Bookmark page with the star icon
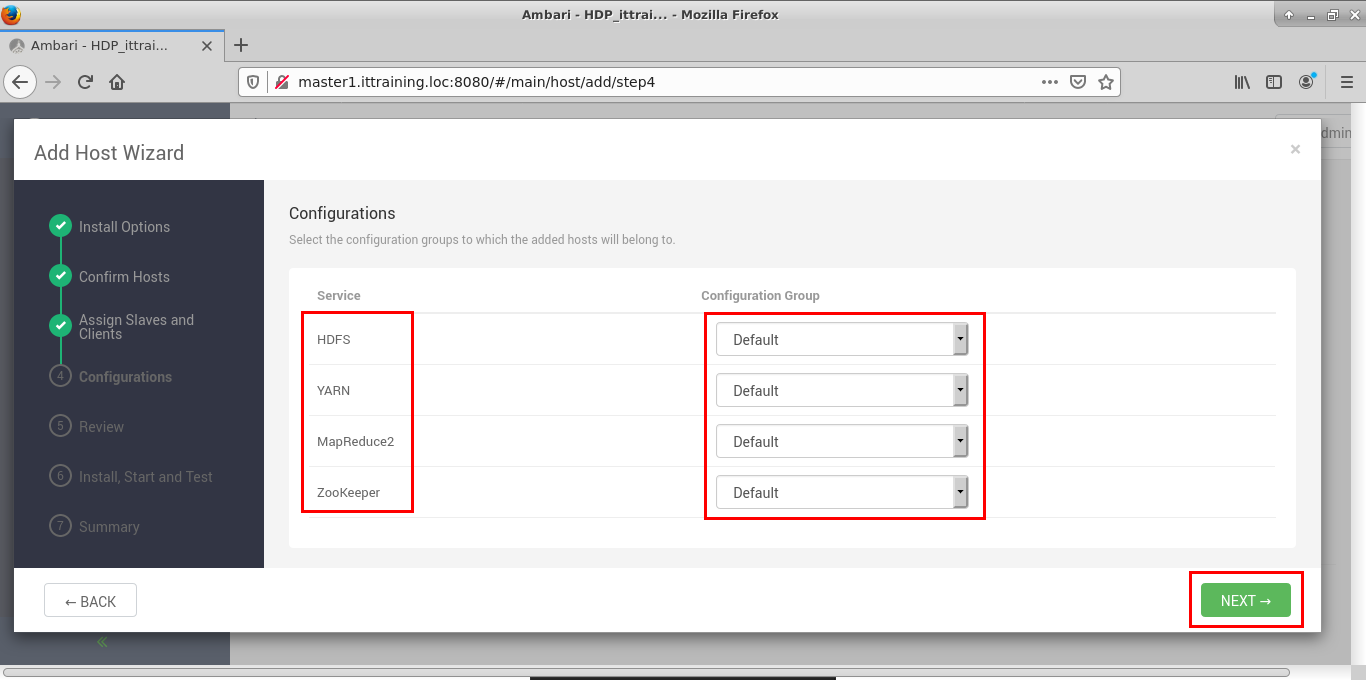 coord(1106,82)
